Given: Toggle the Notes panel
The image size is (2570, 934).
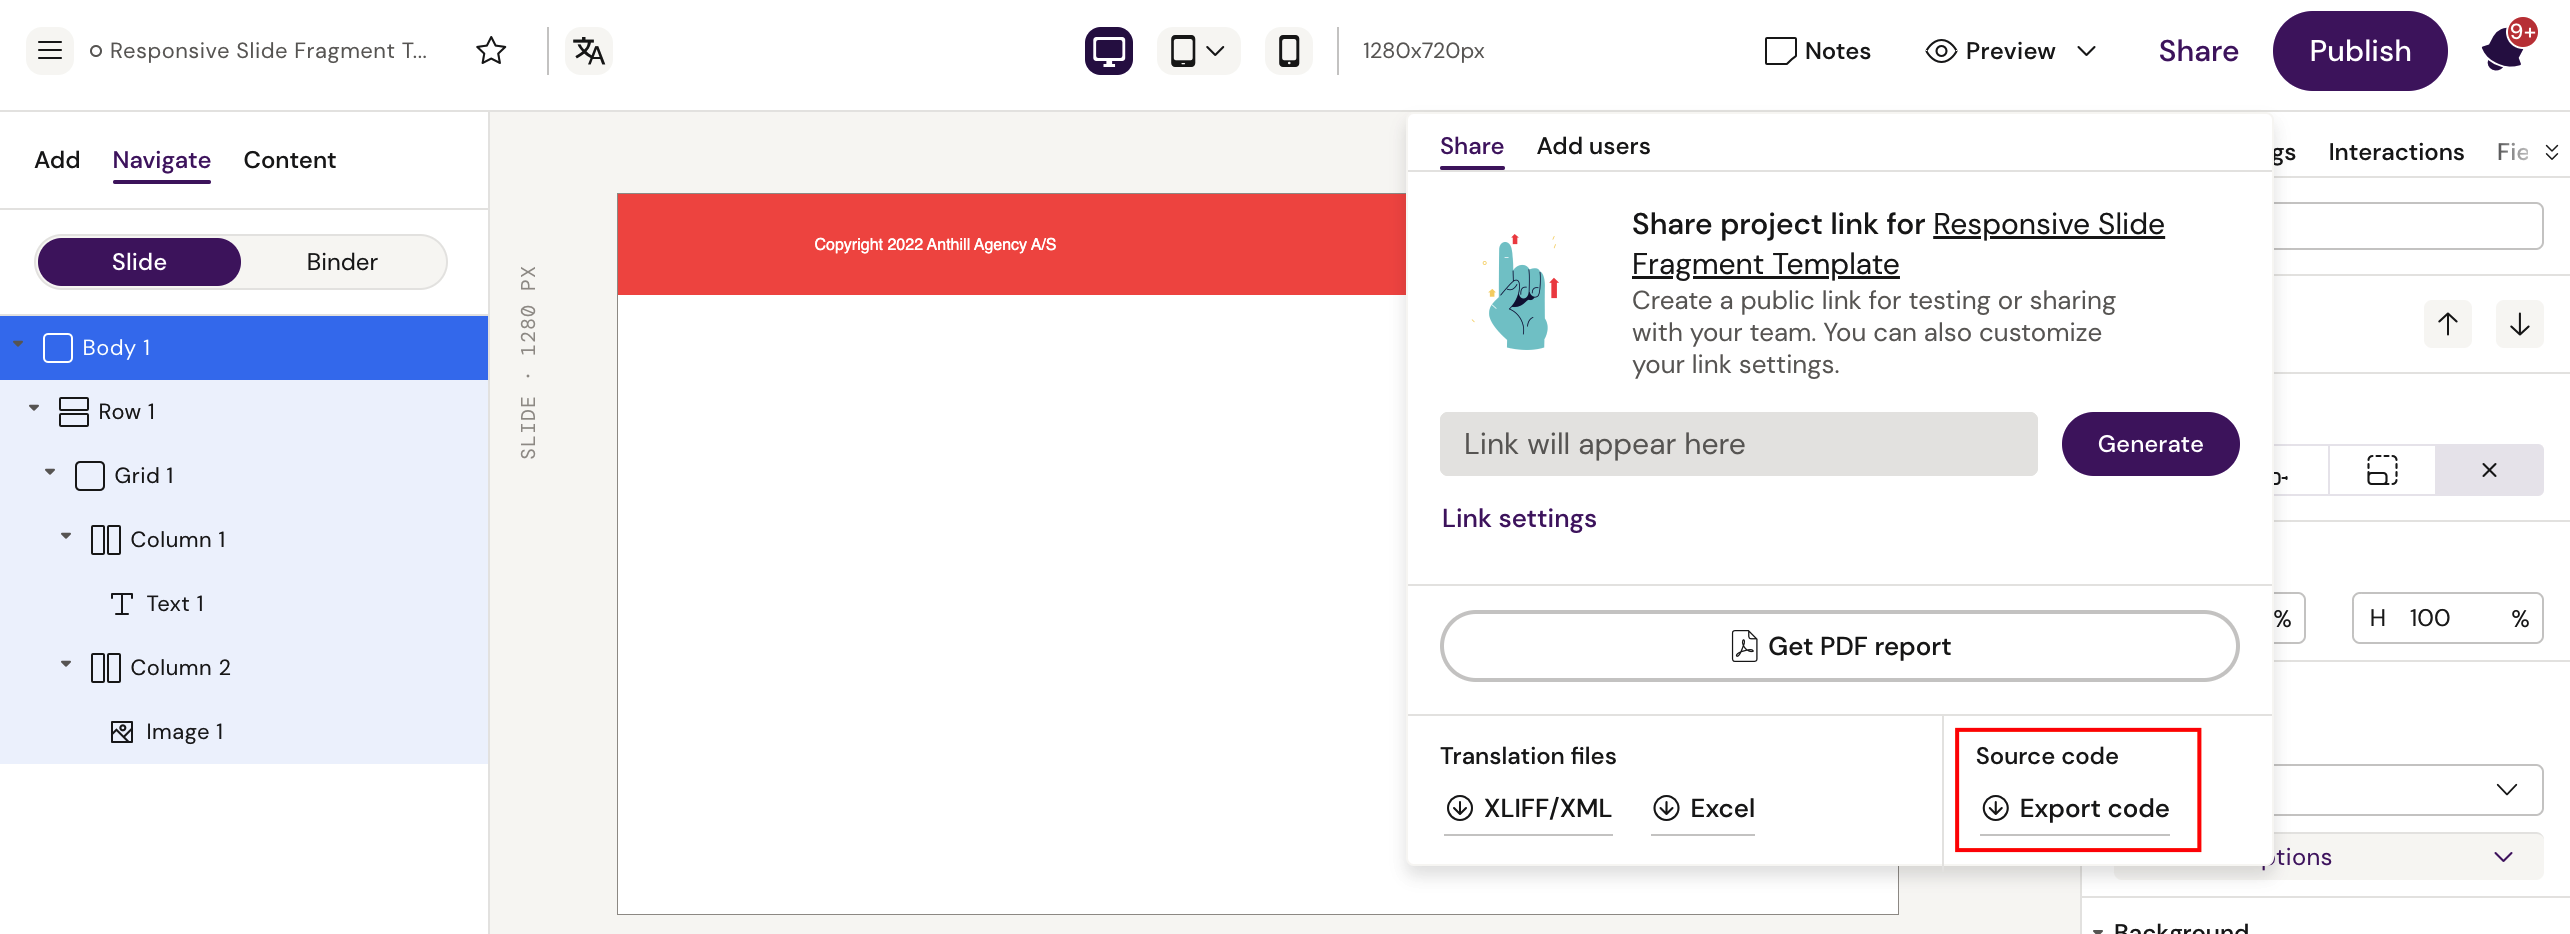Looking at the screenshot, I should (1817, 51).
